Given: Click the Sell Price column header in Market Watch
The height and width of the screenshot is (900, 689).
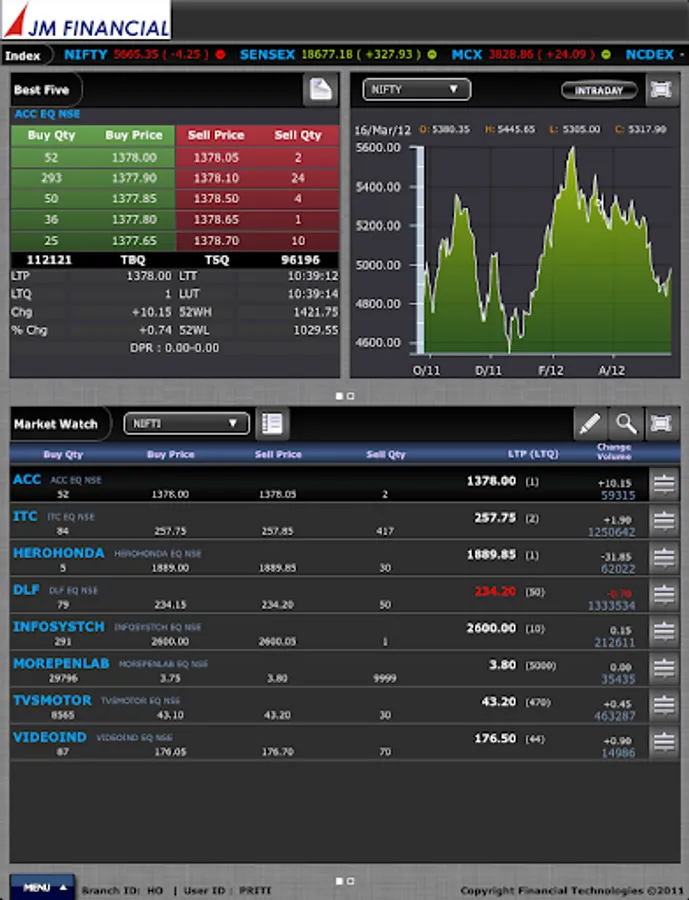Looking at the screenshot, I should click(x=278, y=454).
